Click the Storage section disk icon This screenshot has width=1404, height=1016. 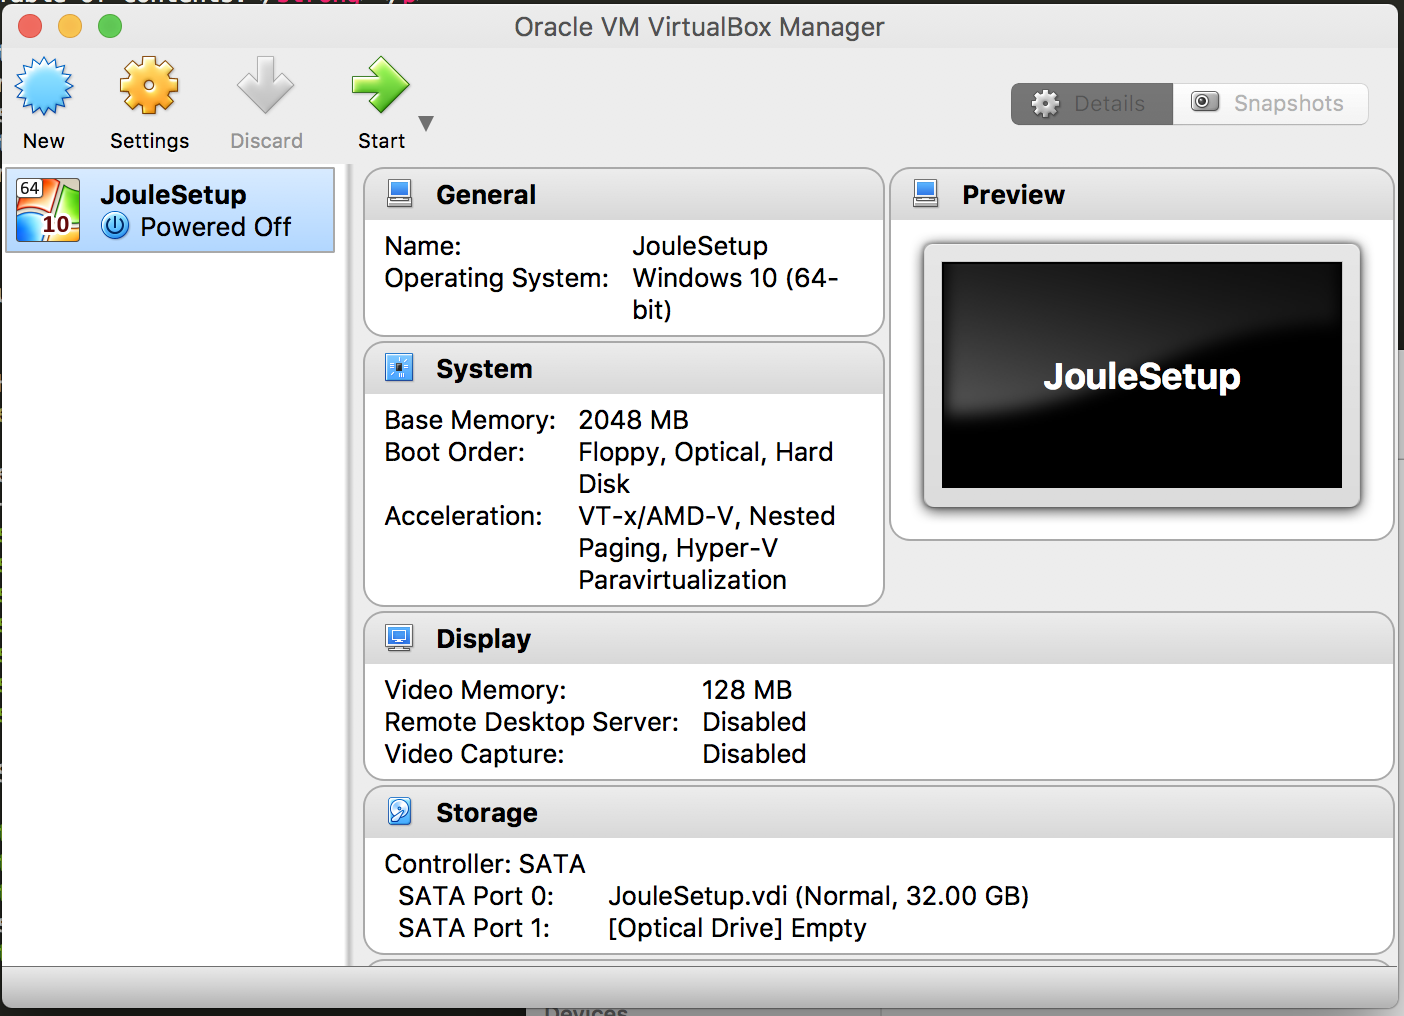(x=399, y=811)
